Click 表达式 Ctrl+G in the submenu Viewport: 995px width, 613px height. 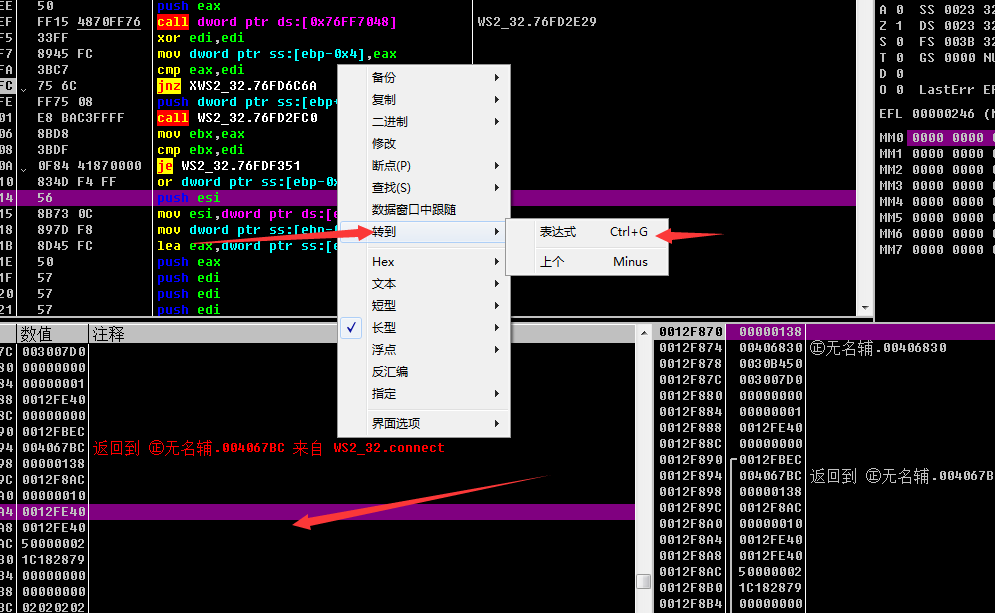click(x=593, y=232)
